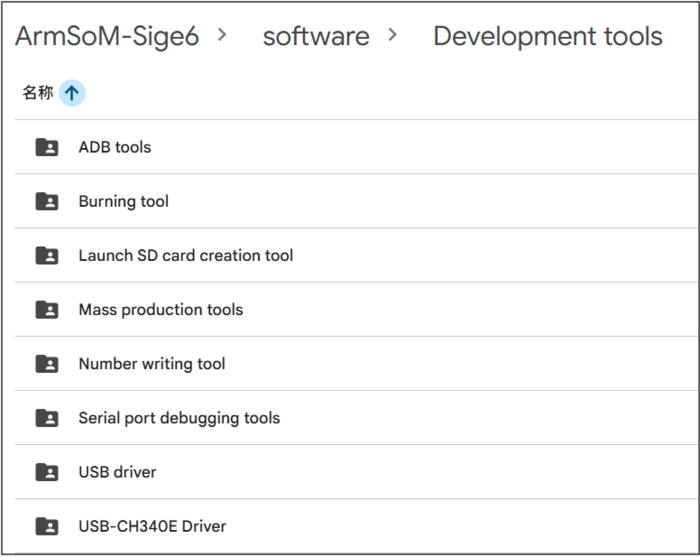The width and height of the screenshot is (700, 557).
Task: Expand the chevron after software
Action: pyautogui.click(x=392, y=35)
